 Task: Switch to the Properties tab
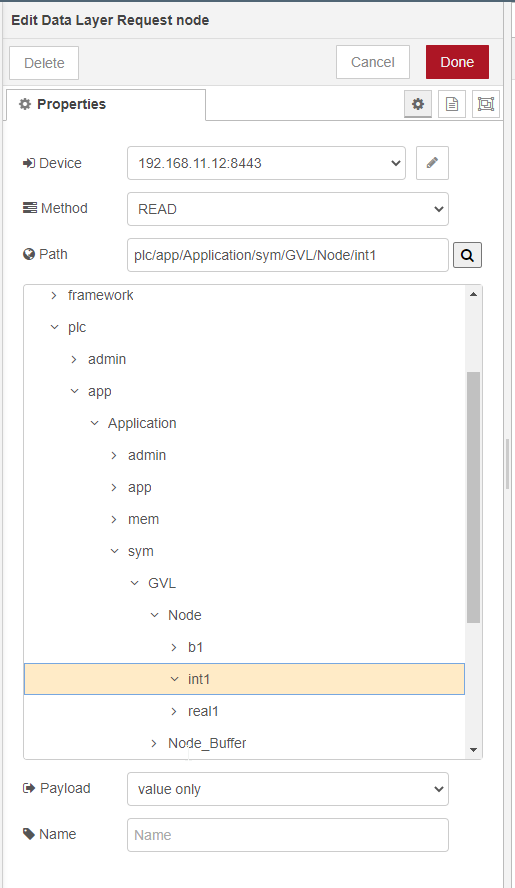pos(106,104)
